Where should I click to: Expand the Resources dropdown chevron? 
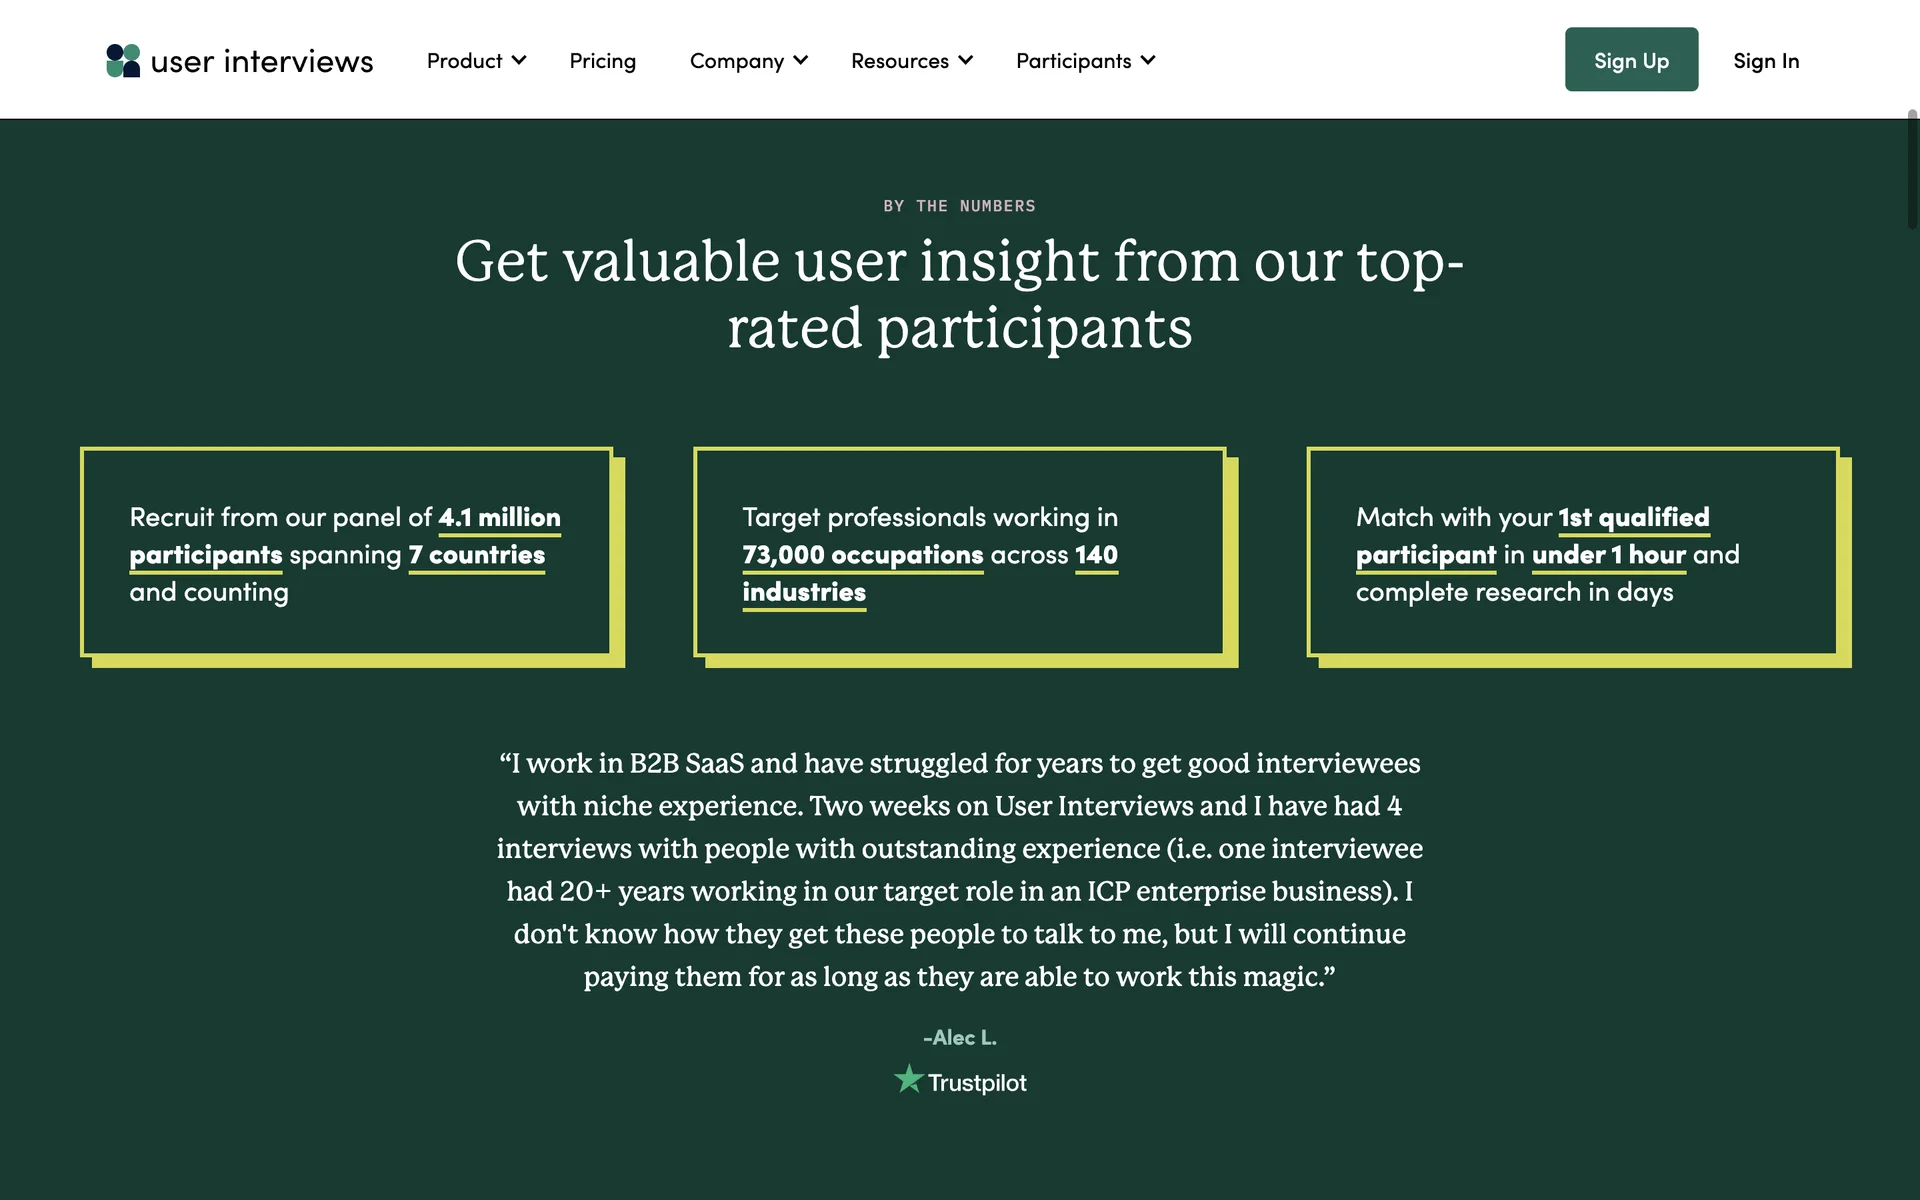965,60
